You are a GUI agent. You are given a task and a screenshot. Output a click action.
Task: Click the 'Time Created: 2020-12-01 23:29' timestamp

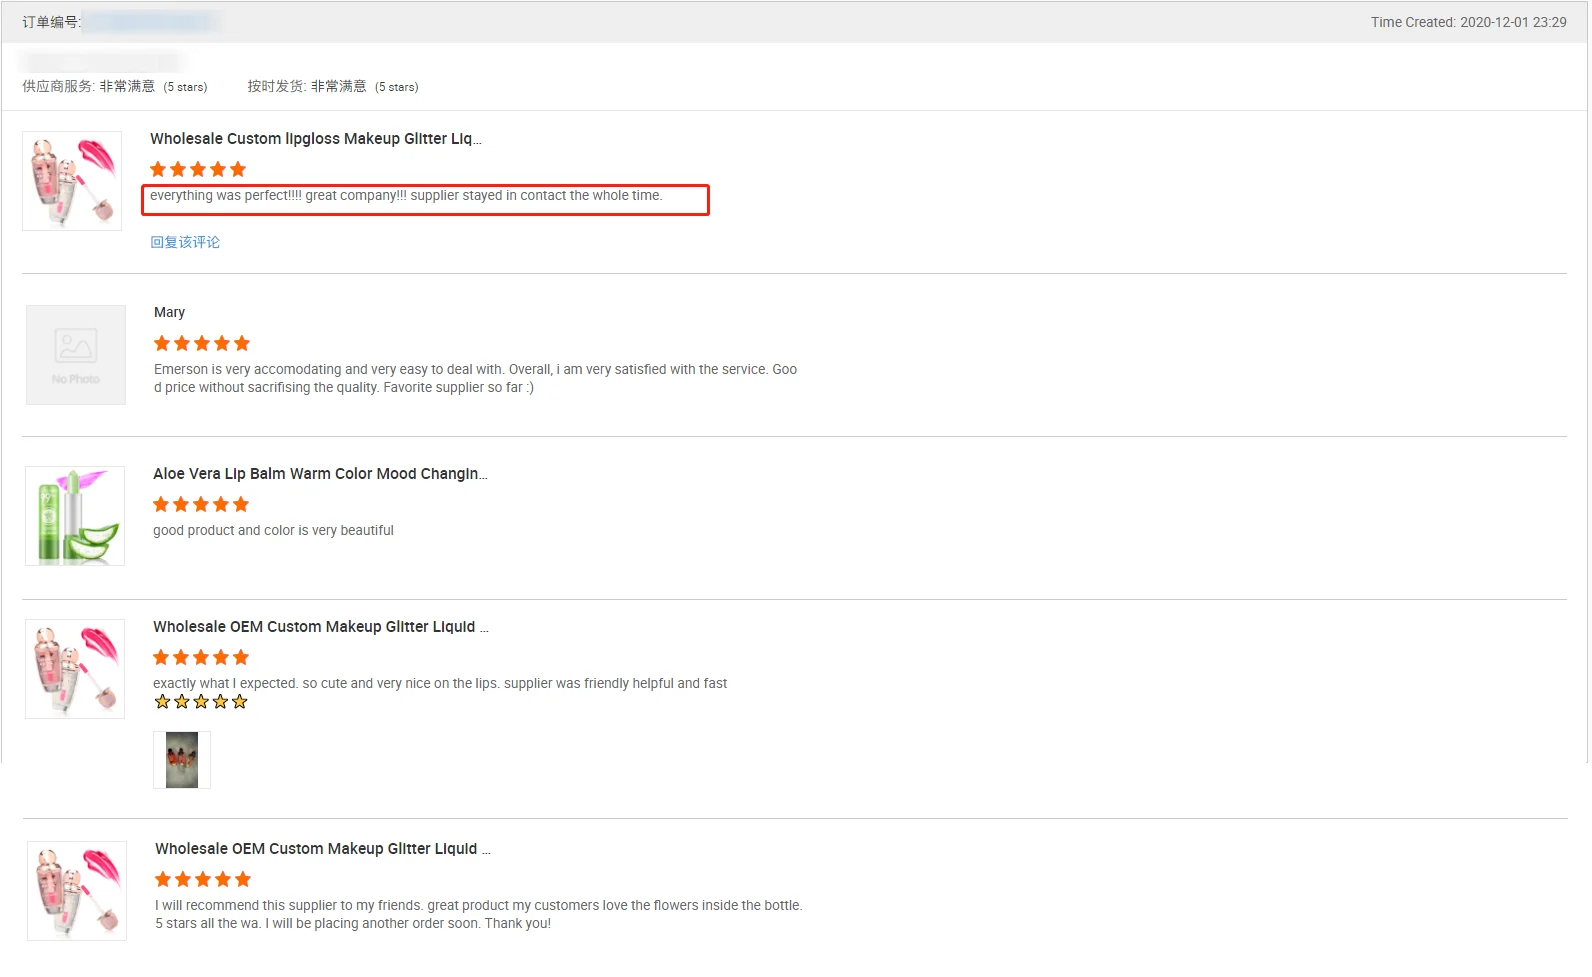(x=1469, y=22)
